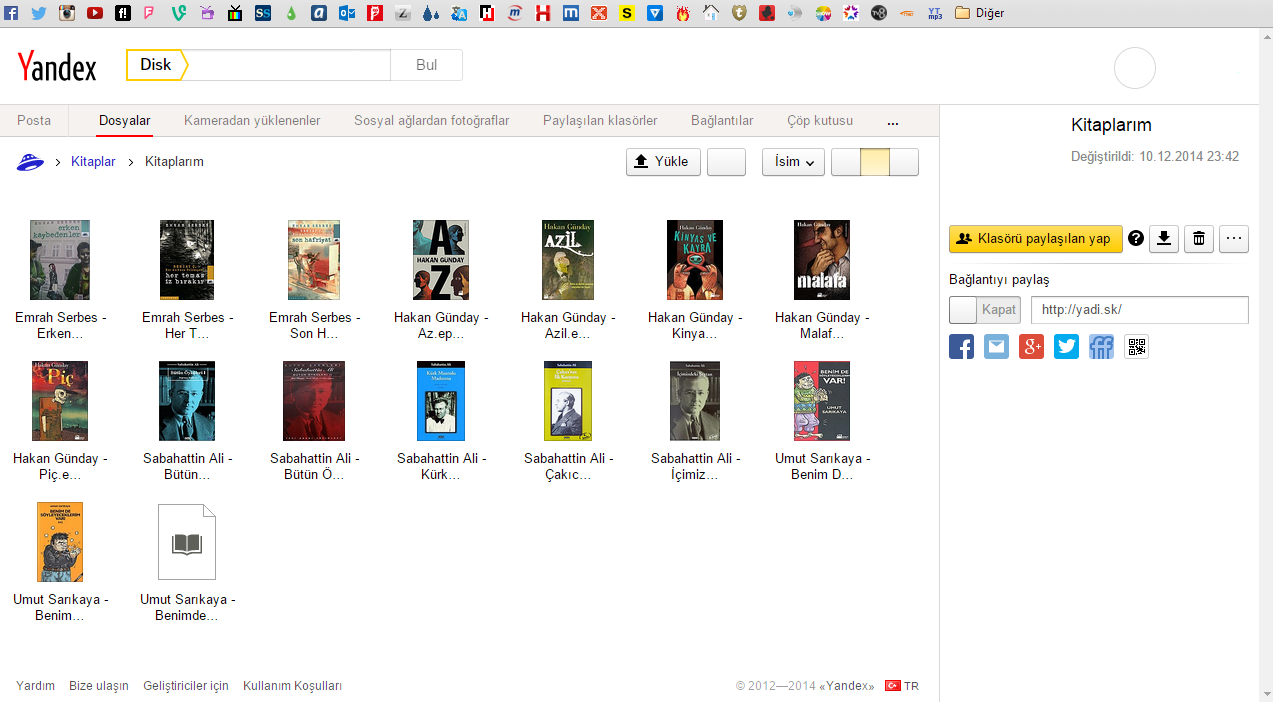Switch to the Posta tab
The height and width of the screenshot is (702, 1273).
[x=34, y=120]
